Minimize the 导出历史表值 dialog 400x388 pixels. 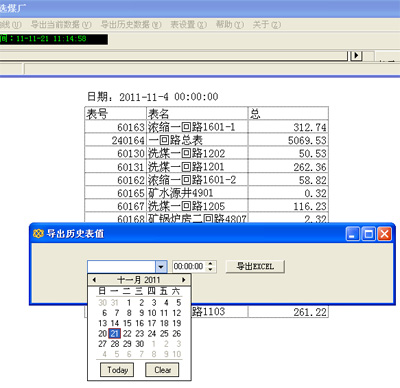(353, 234)
